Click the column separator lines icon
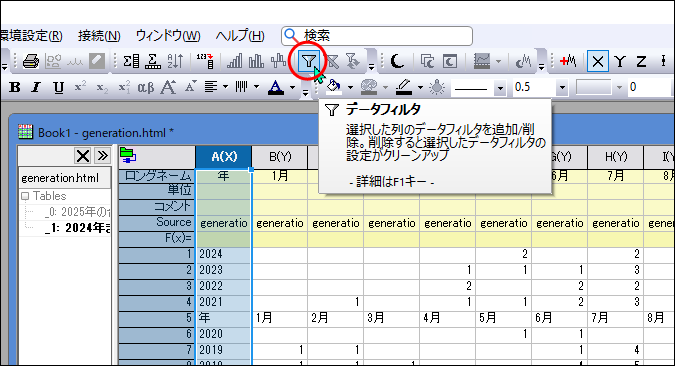Image resolution: width=675 pixels, height=366 pixels. (241, 87)
